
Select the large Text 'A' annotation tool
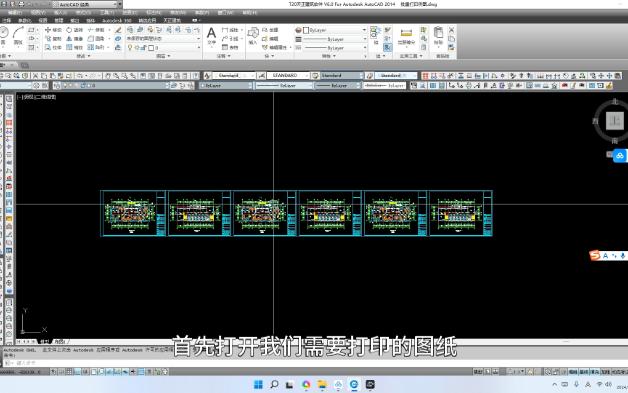[x=211, y=36]
